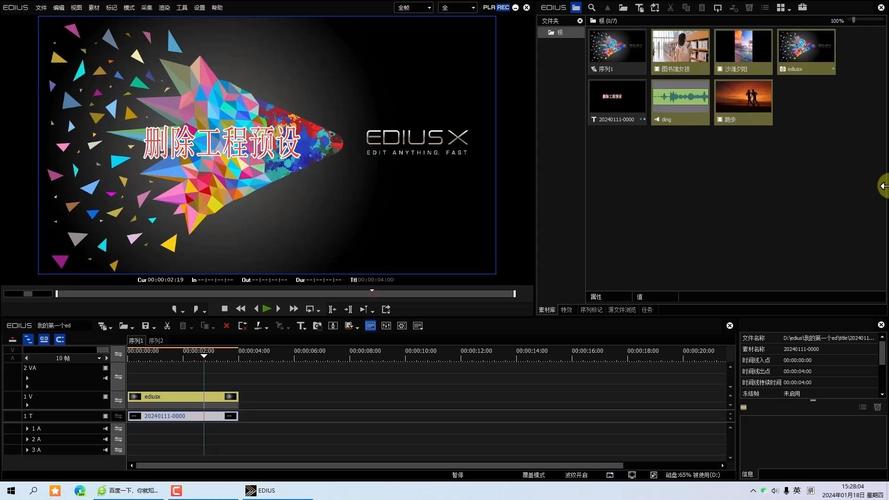The width and height of the screenshot is (889, 500).
Task: Toggle the lock square on track 2 VA
Action: point(105,368)
